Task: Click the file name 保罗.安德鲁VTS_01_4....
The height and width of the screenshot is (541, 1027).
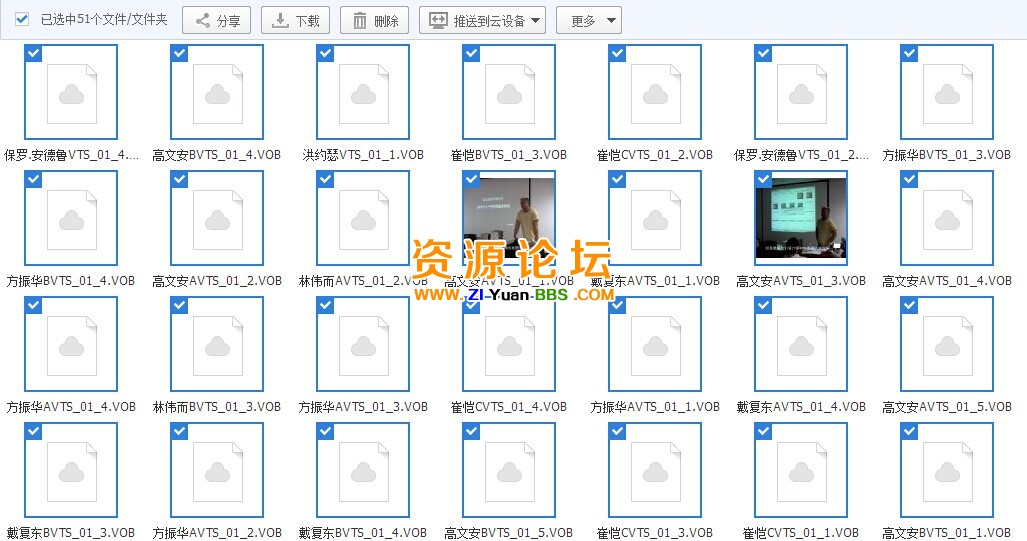Action: point(71,155)
